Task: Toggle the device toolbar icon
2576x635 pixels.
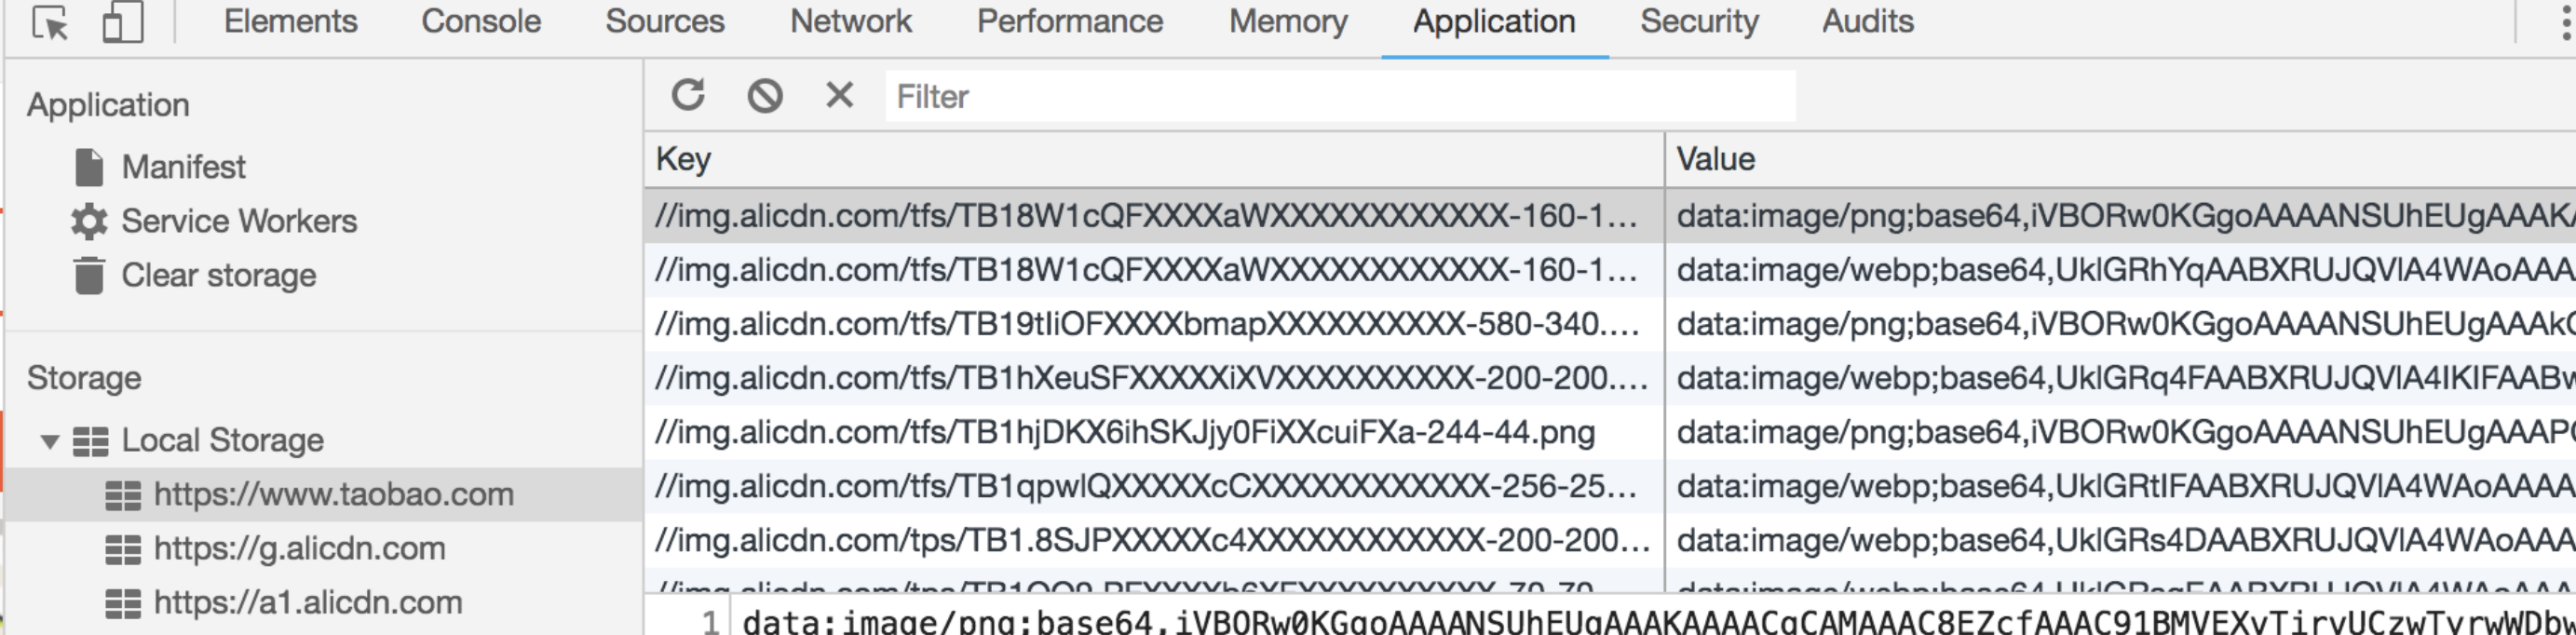Action: pyautogui.click(x=122, y=22)
